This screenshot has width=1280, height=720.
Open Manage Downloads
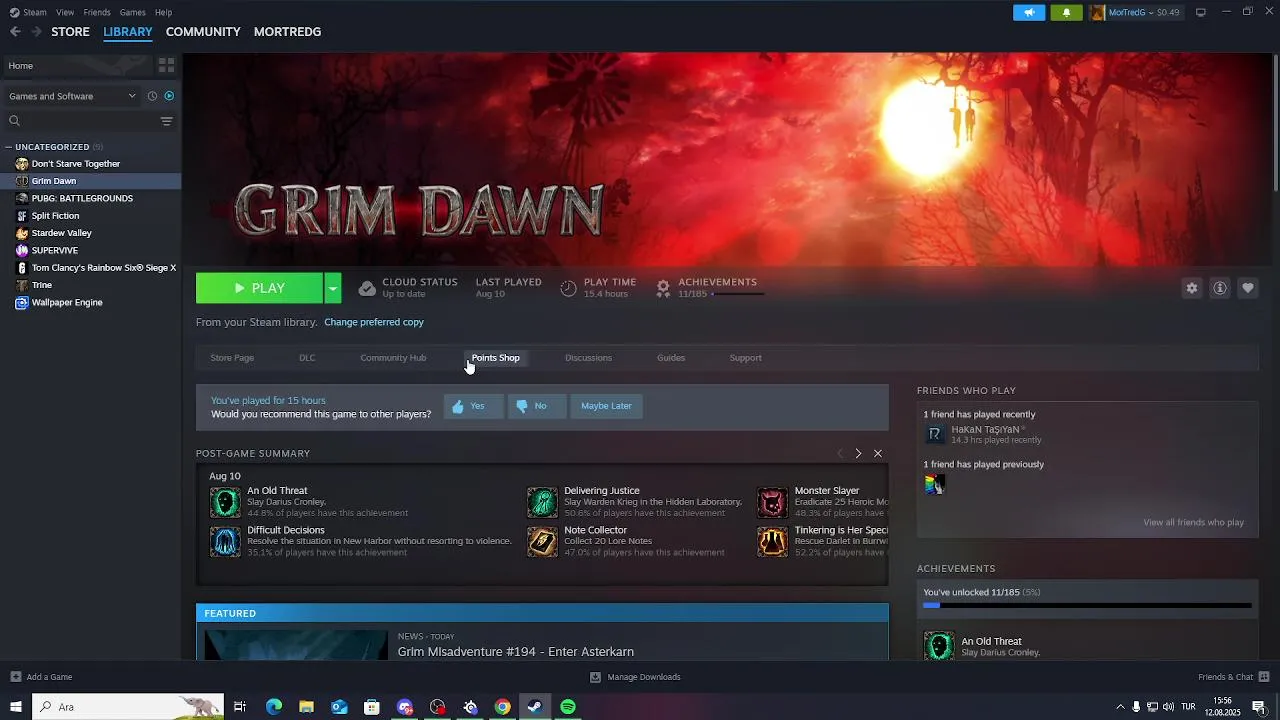(635, 677)
